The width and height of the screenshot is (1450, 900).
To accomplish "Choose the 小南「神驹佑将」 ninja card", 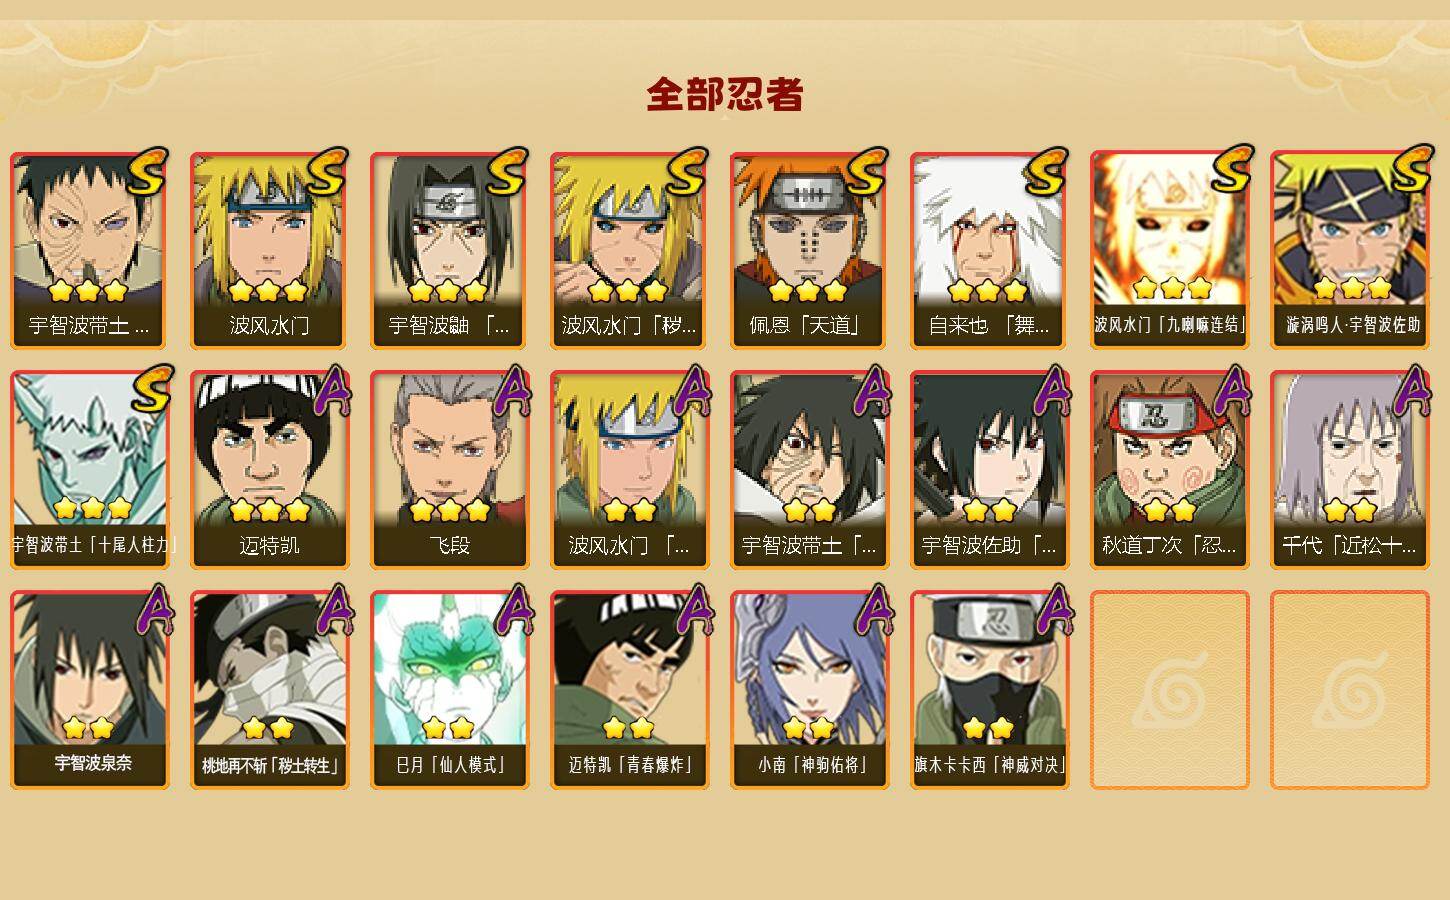I will [x=809, y=690].
